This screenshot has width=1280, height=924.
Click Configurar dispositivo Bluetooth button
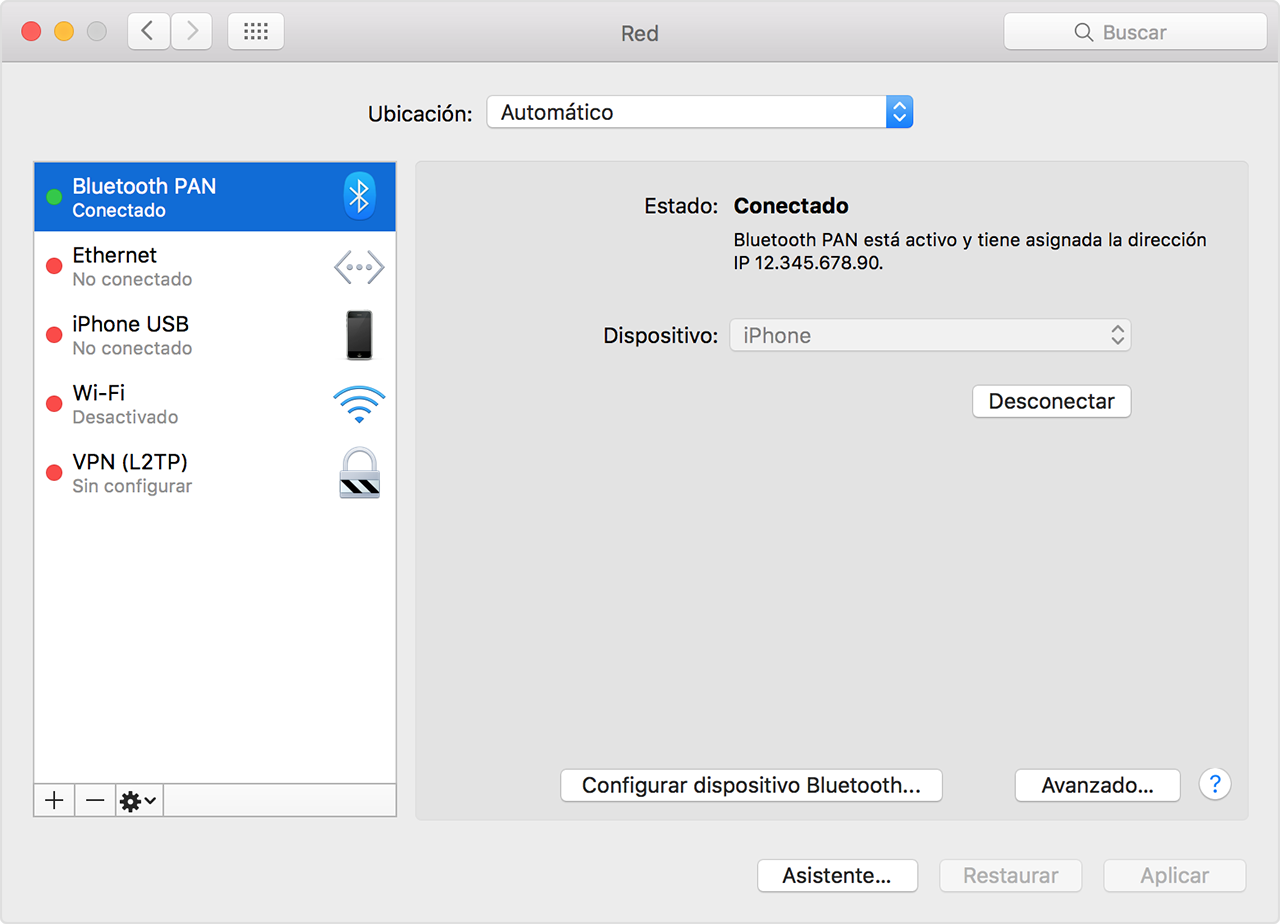pos(752,785)
